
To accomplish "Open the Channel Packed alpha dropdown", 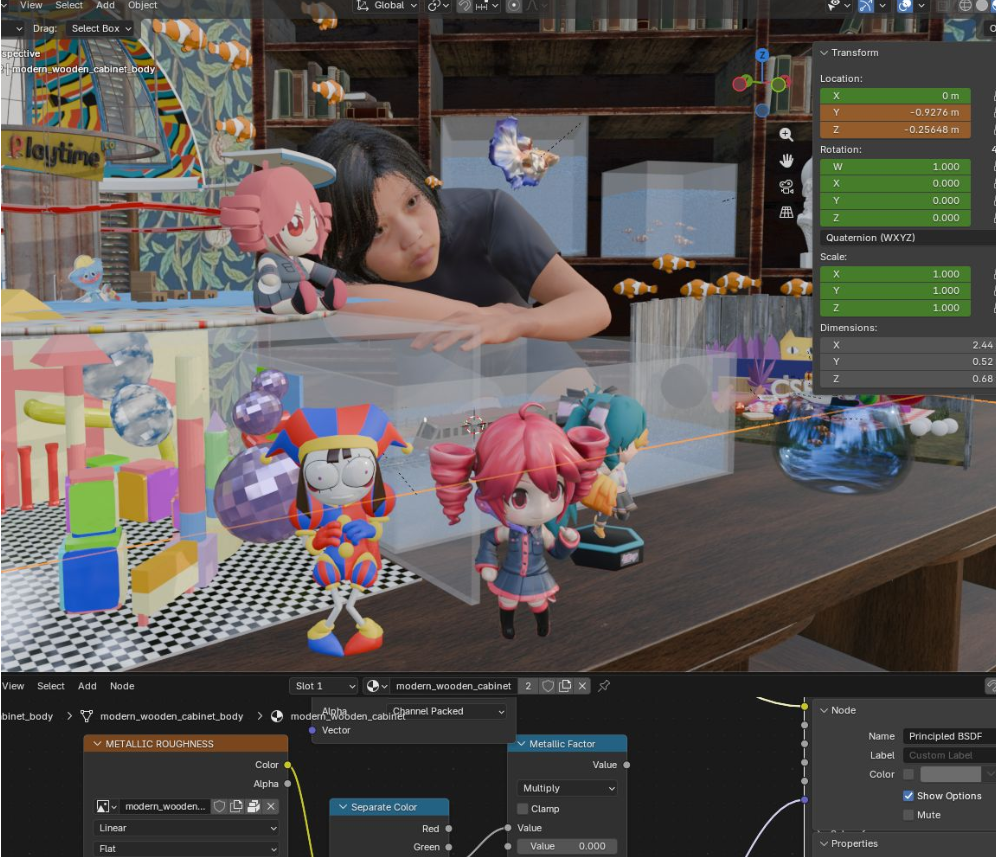I will click(448, 711).
